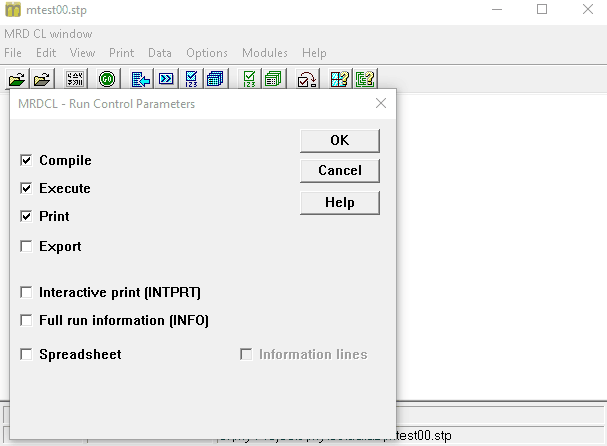Click the blue double-arrow forward toolbar icon
This screenshot has height=446, width=607.
[166, 79]
